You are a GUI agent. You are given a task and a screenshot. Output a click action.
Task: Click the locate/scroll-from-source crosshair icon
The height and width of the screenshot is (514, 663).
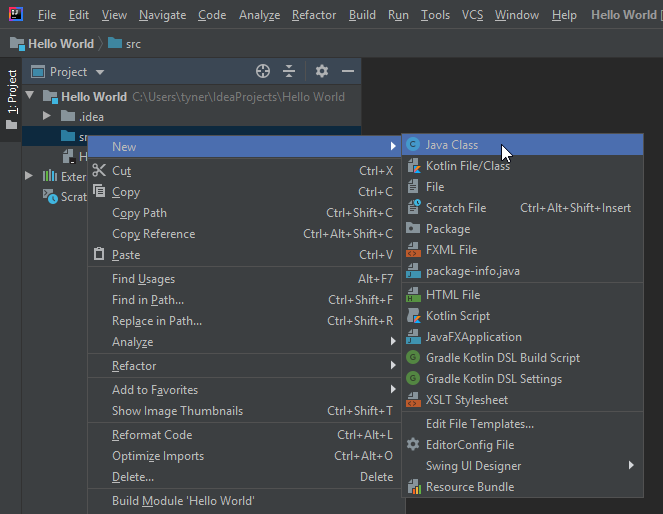tap(263, 71)
